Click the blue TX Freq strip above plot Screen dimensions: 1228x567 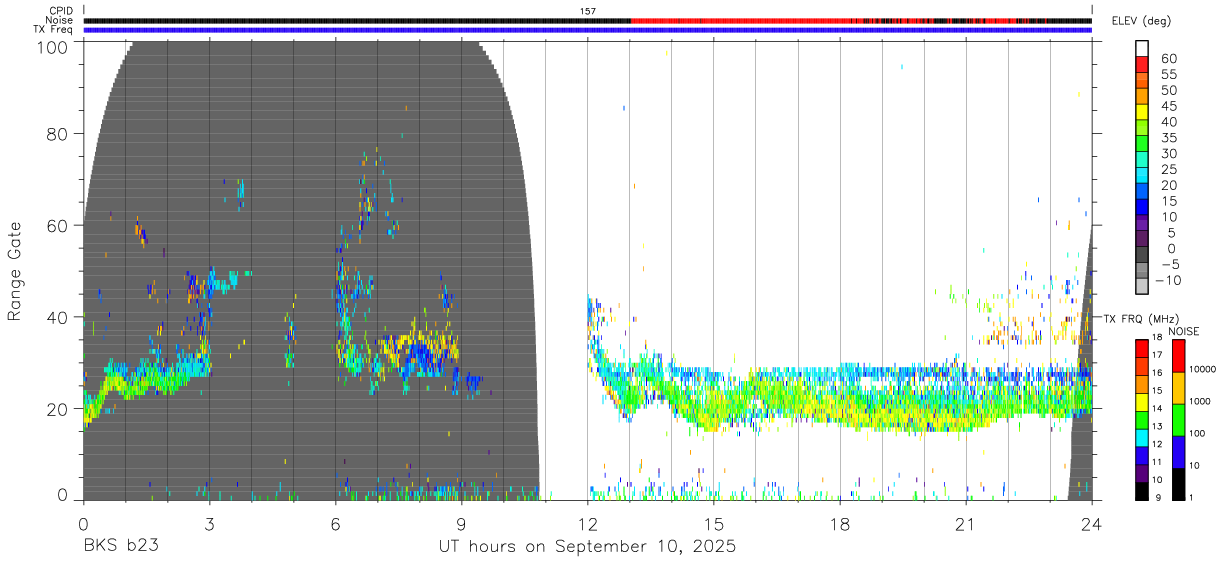coord(588,30)
